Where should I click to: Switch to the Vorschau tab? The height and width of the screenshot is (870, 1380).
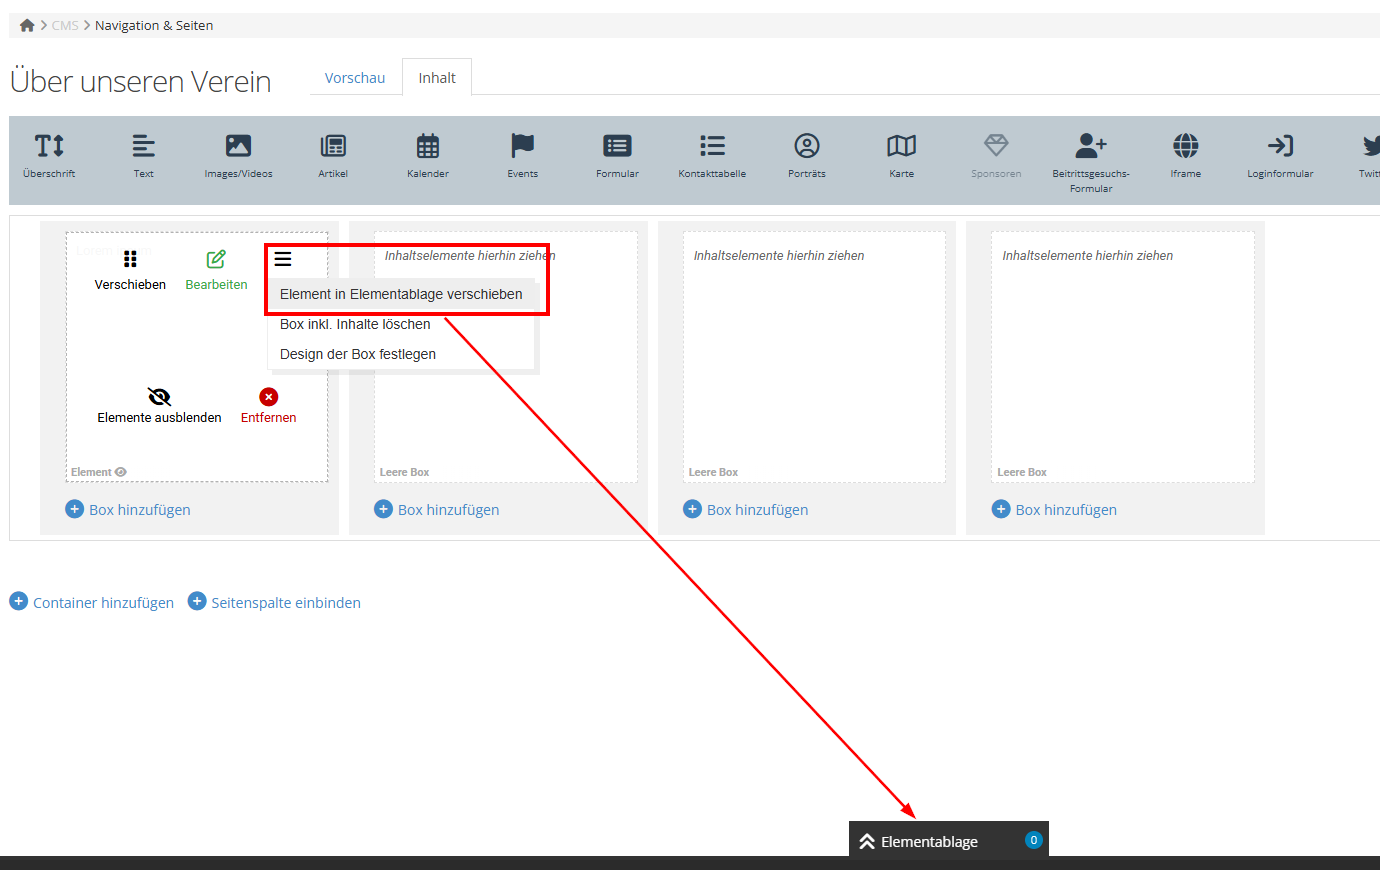point(355,78)
